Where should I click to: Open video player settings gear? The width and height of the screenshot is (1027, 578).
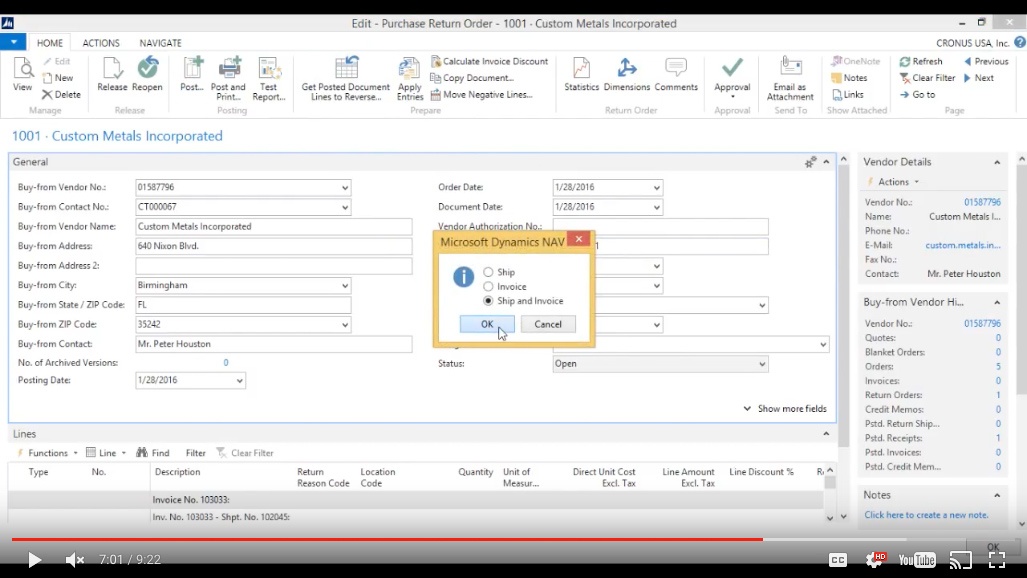point(875,560)
